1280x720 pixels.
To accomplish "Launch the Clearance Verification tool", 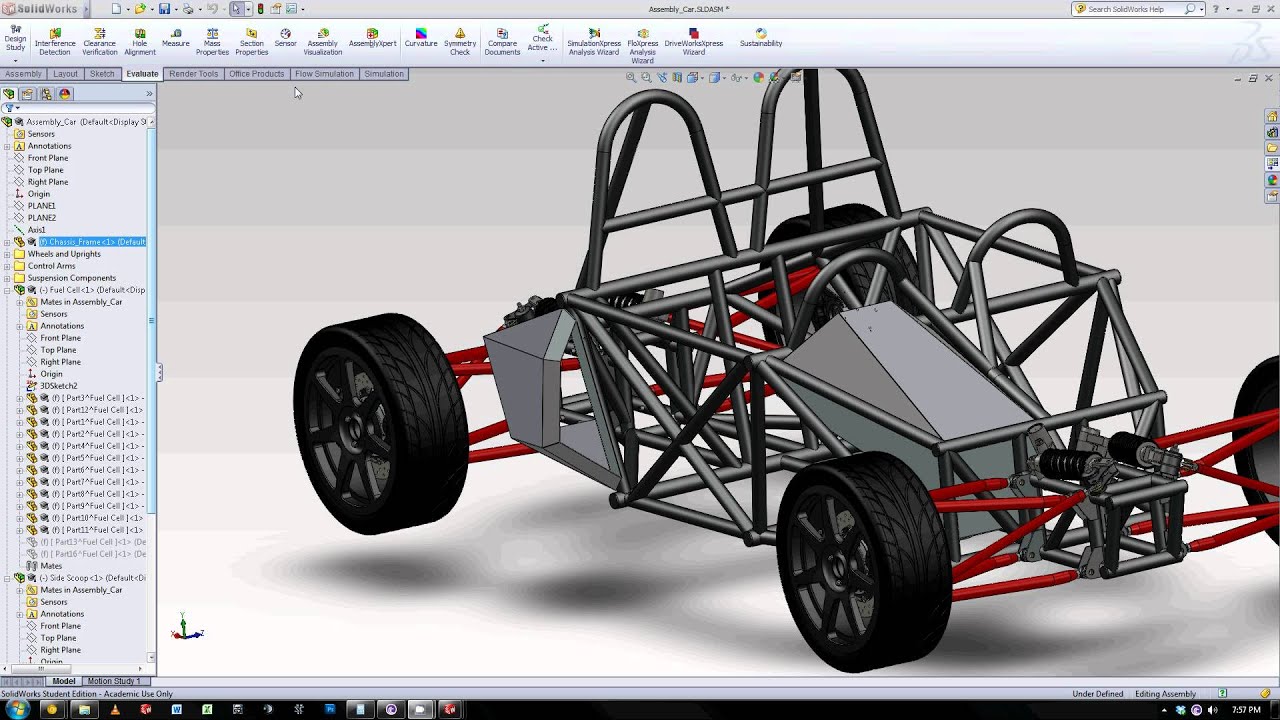I will [99, 41].
